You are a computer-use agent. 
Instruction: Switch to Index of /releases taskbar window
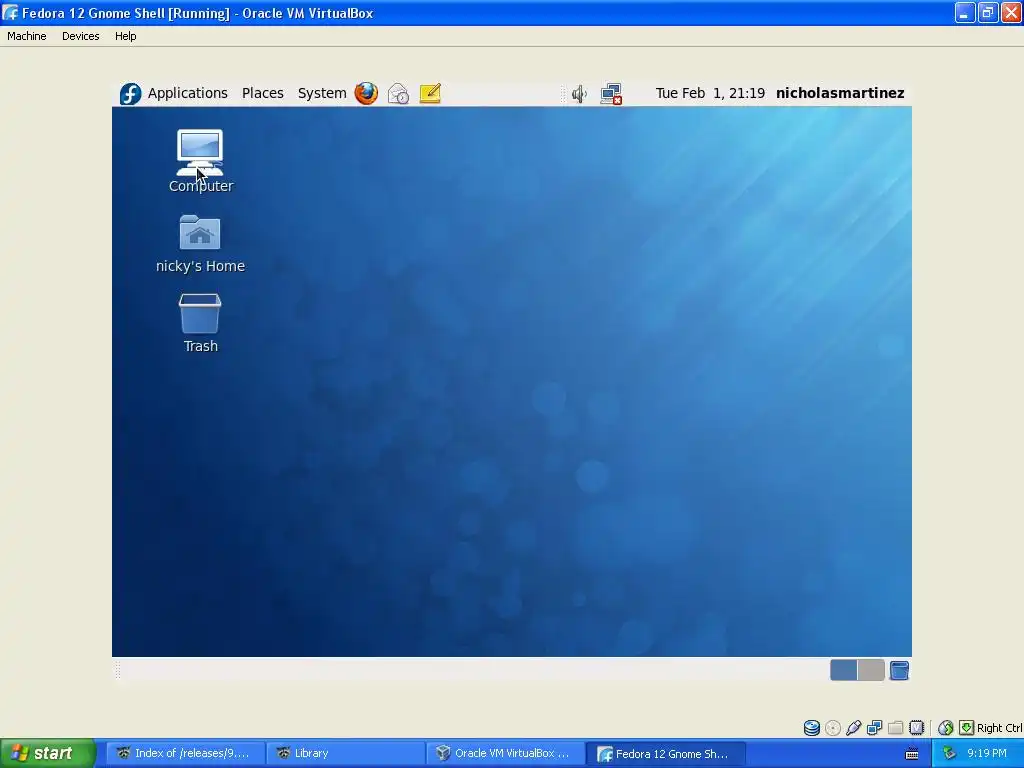[186, 753]
